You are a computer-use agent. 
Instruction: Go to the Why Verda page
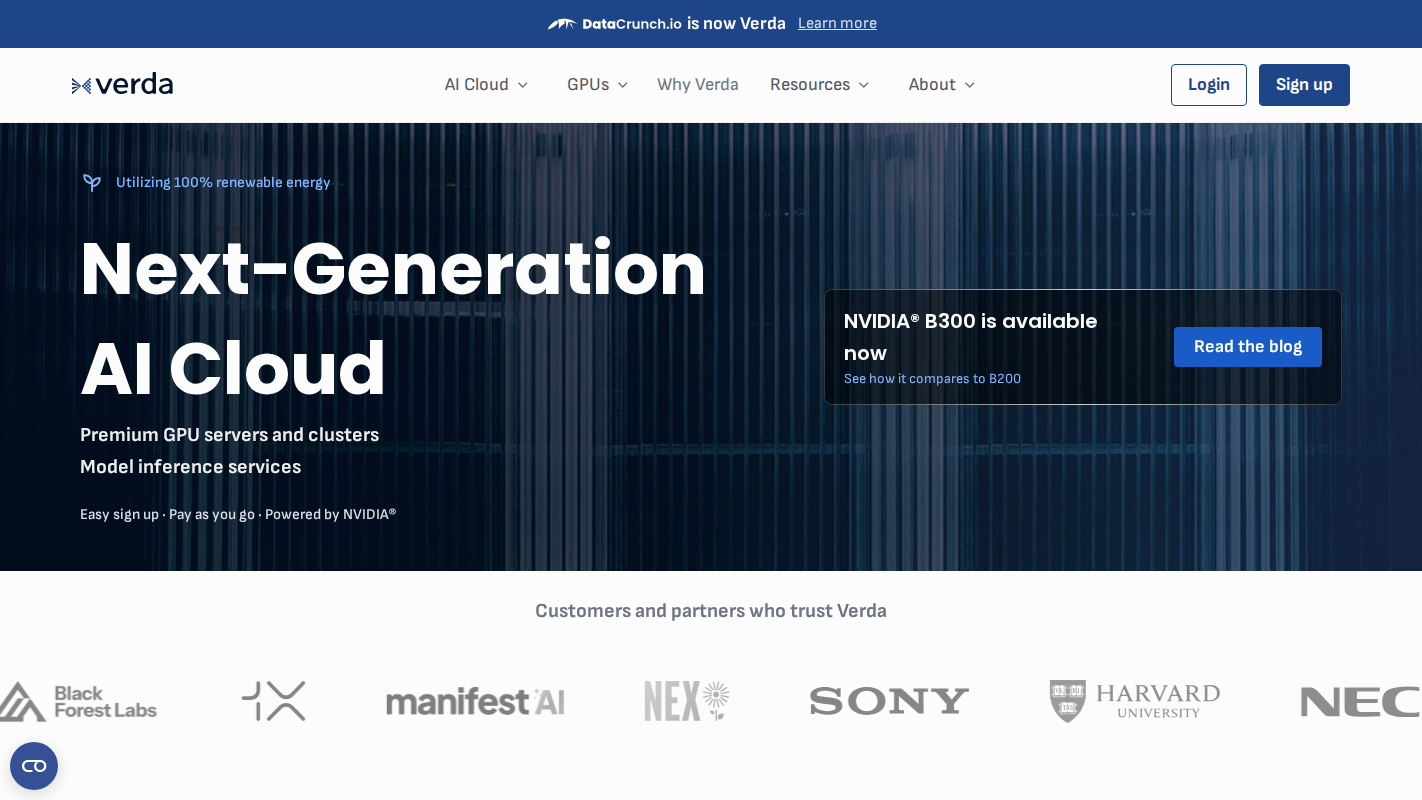(x=698, y=85)
